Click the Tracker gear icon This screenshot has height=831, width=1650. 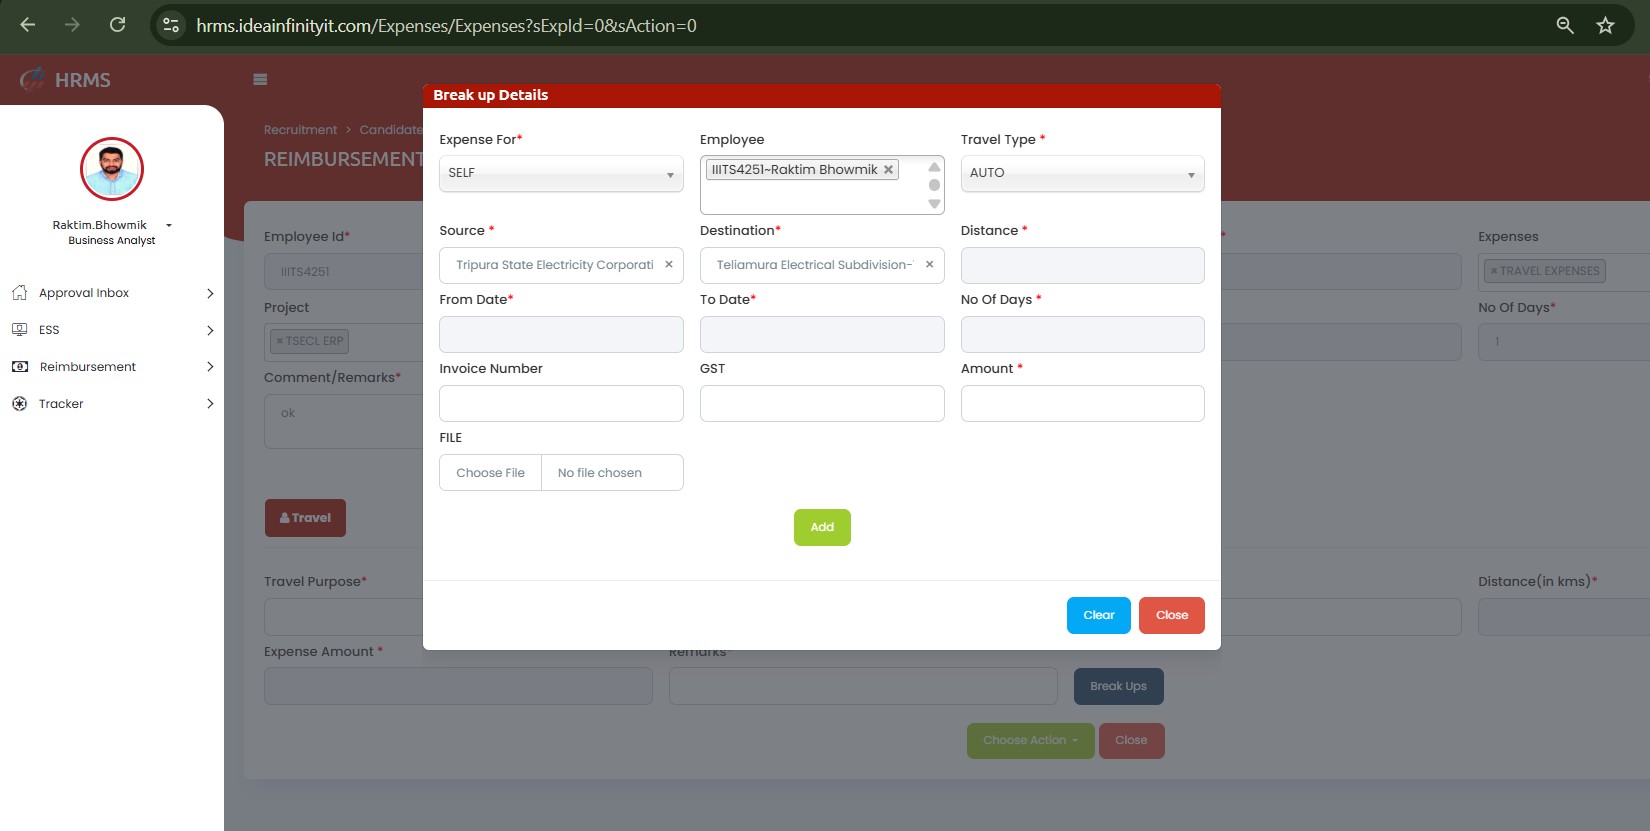pyautogui.click(x=19, y=404)
